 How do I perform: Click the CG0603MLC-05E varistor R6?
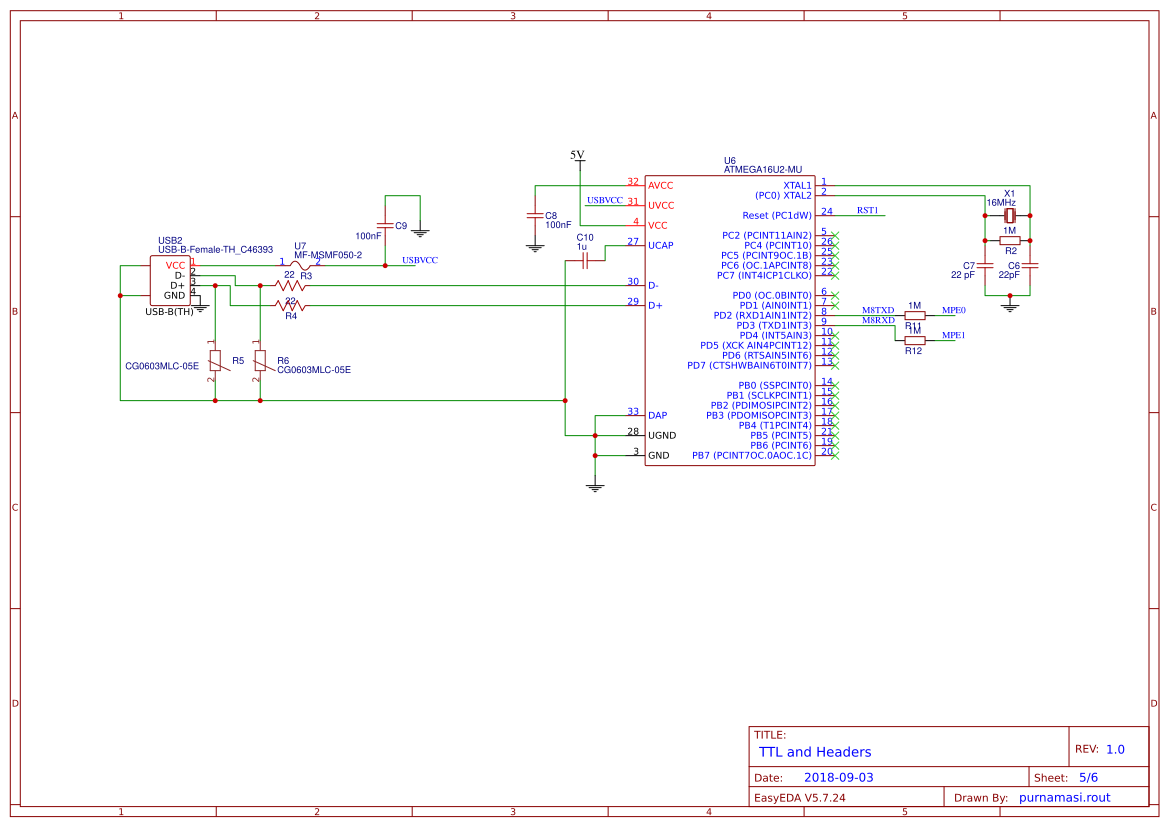[260, 362]
